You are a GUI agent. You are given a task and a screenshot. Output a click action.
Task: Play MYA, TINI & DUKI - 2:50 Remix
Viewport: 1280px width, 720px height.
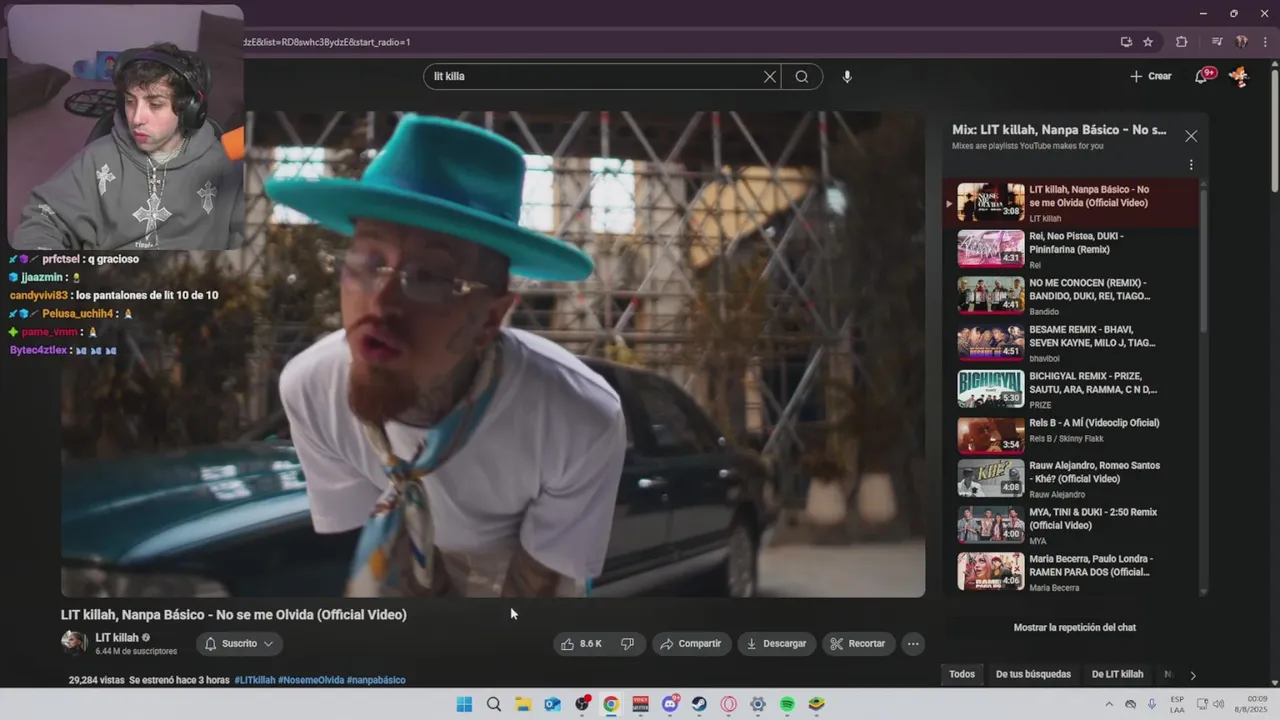[1070, 525]
